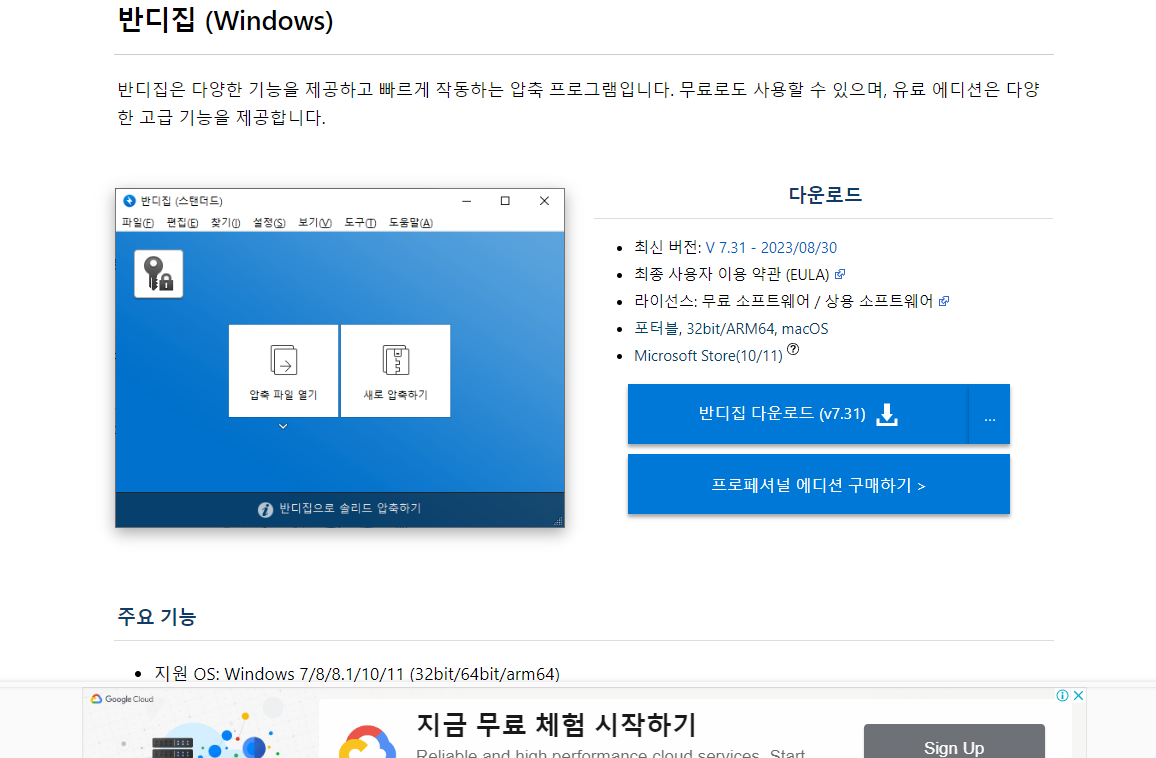Expand the chevron below 압축 파일 열기
Image resolution: width=1156 pixels, height=758 pixels.
tap(283, 426)
